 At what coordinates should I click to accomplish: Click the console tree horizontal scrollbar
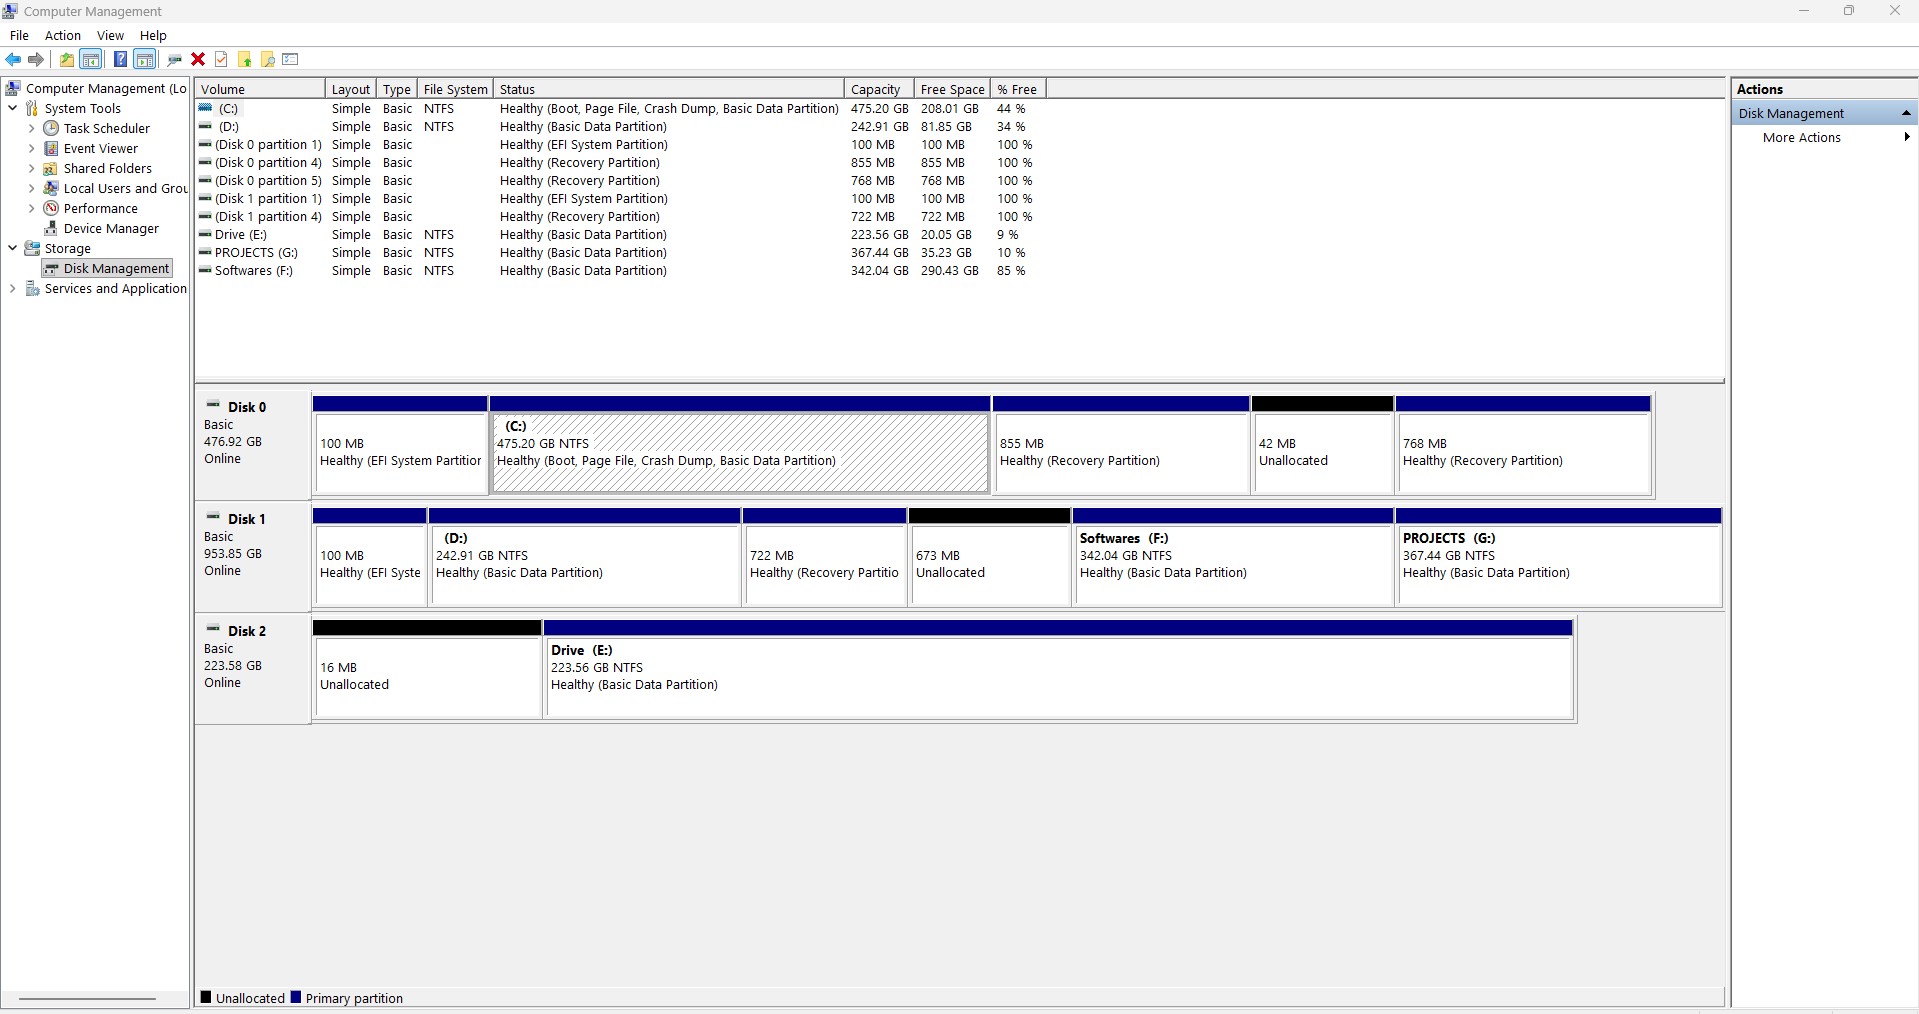[x=87, y=998]
